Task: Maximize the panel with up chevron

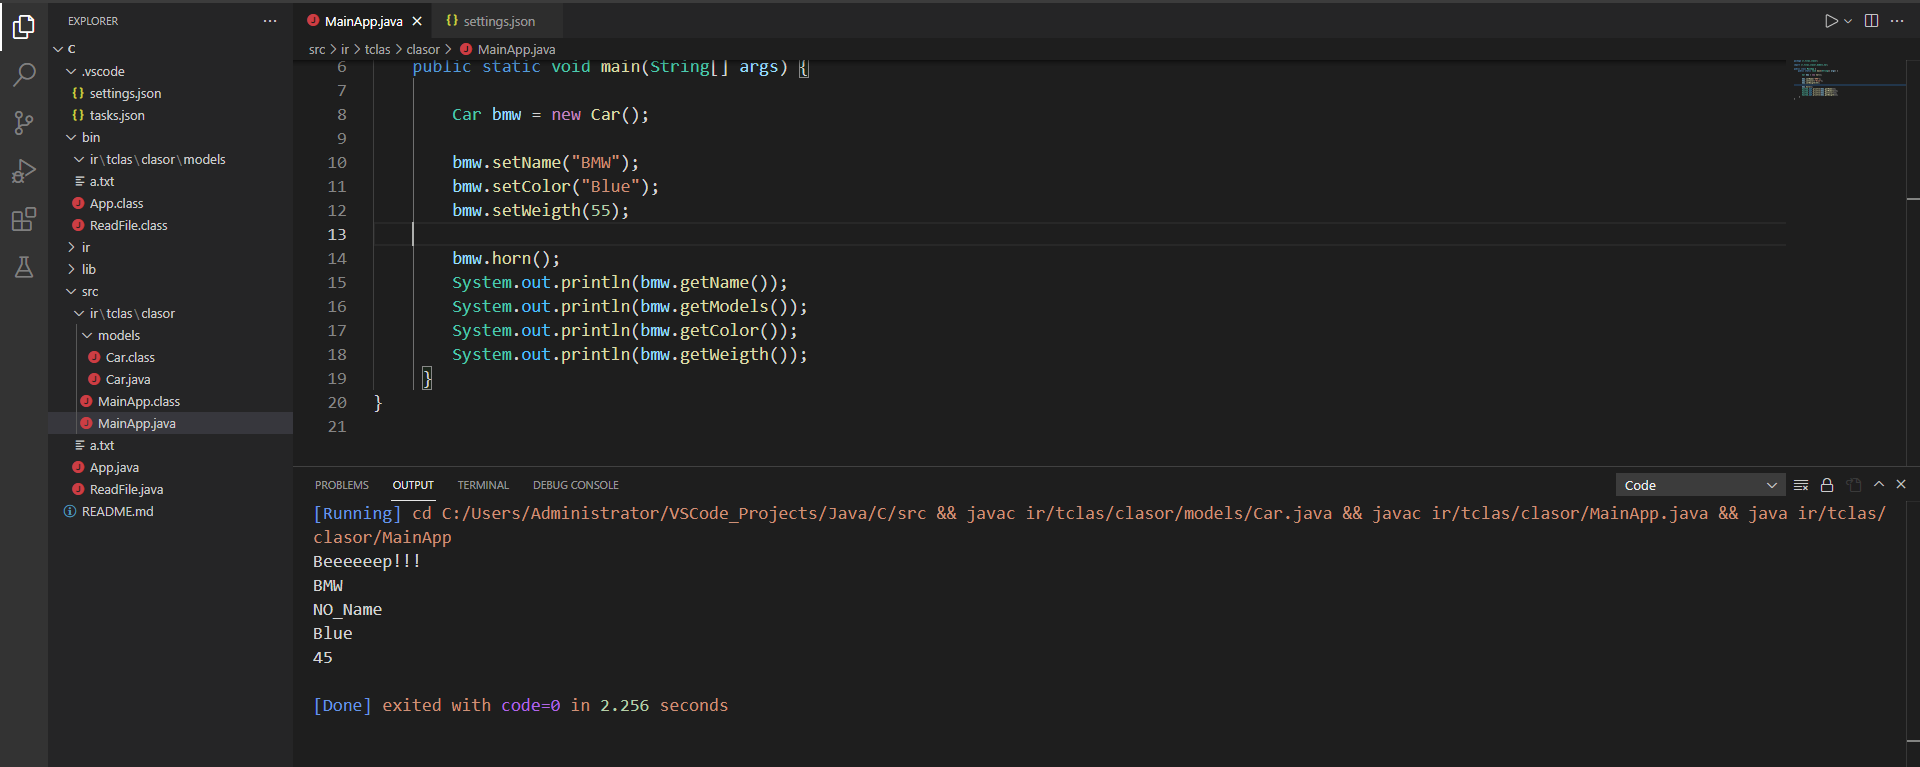Action: point(1879,485)
